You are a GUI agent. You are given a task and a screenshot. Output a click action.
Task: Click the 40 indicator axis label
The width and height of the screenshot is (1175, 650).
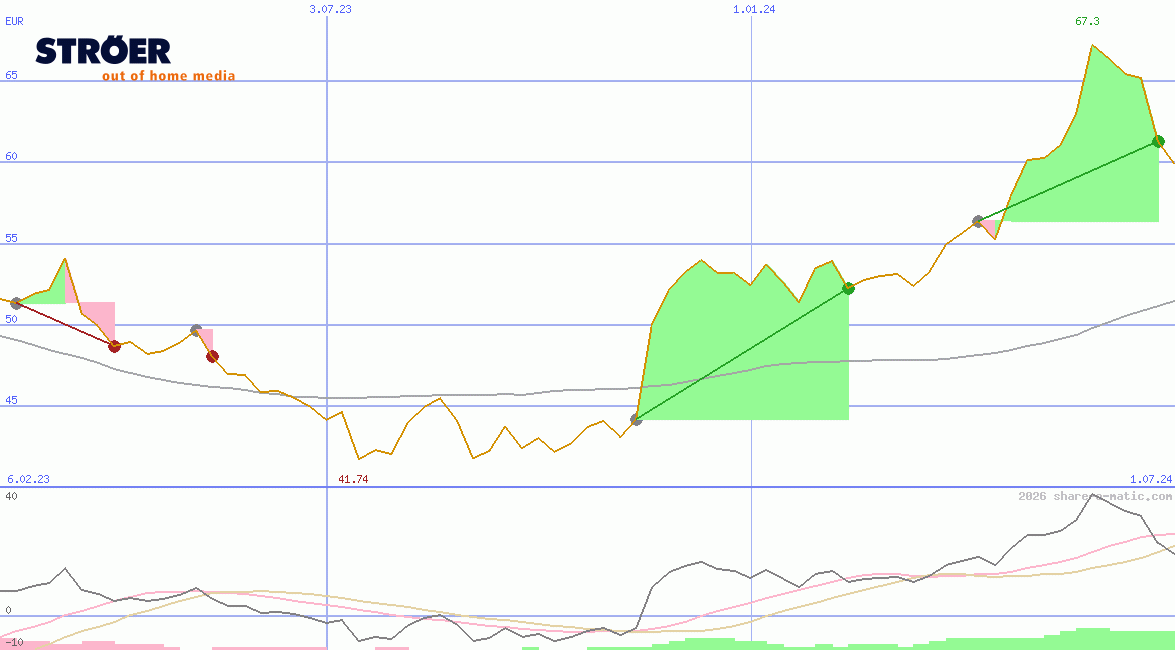12,496
